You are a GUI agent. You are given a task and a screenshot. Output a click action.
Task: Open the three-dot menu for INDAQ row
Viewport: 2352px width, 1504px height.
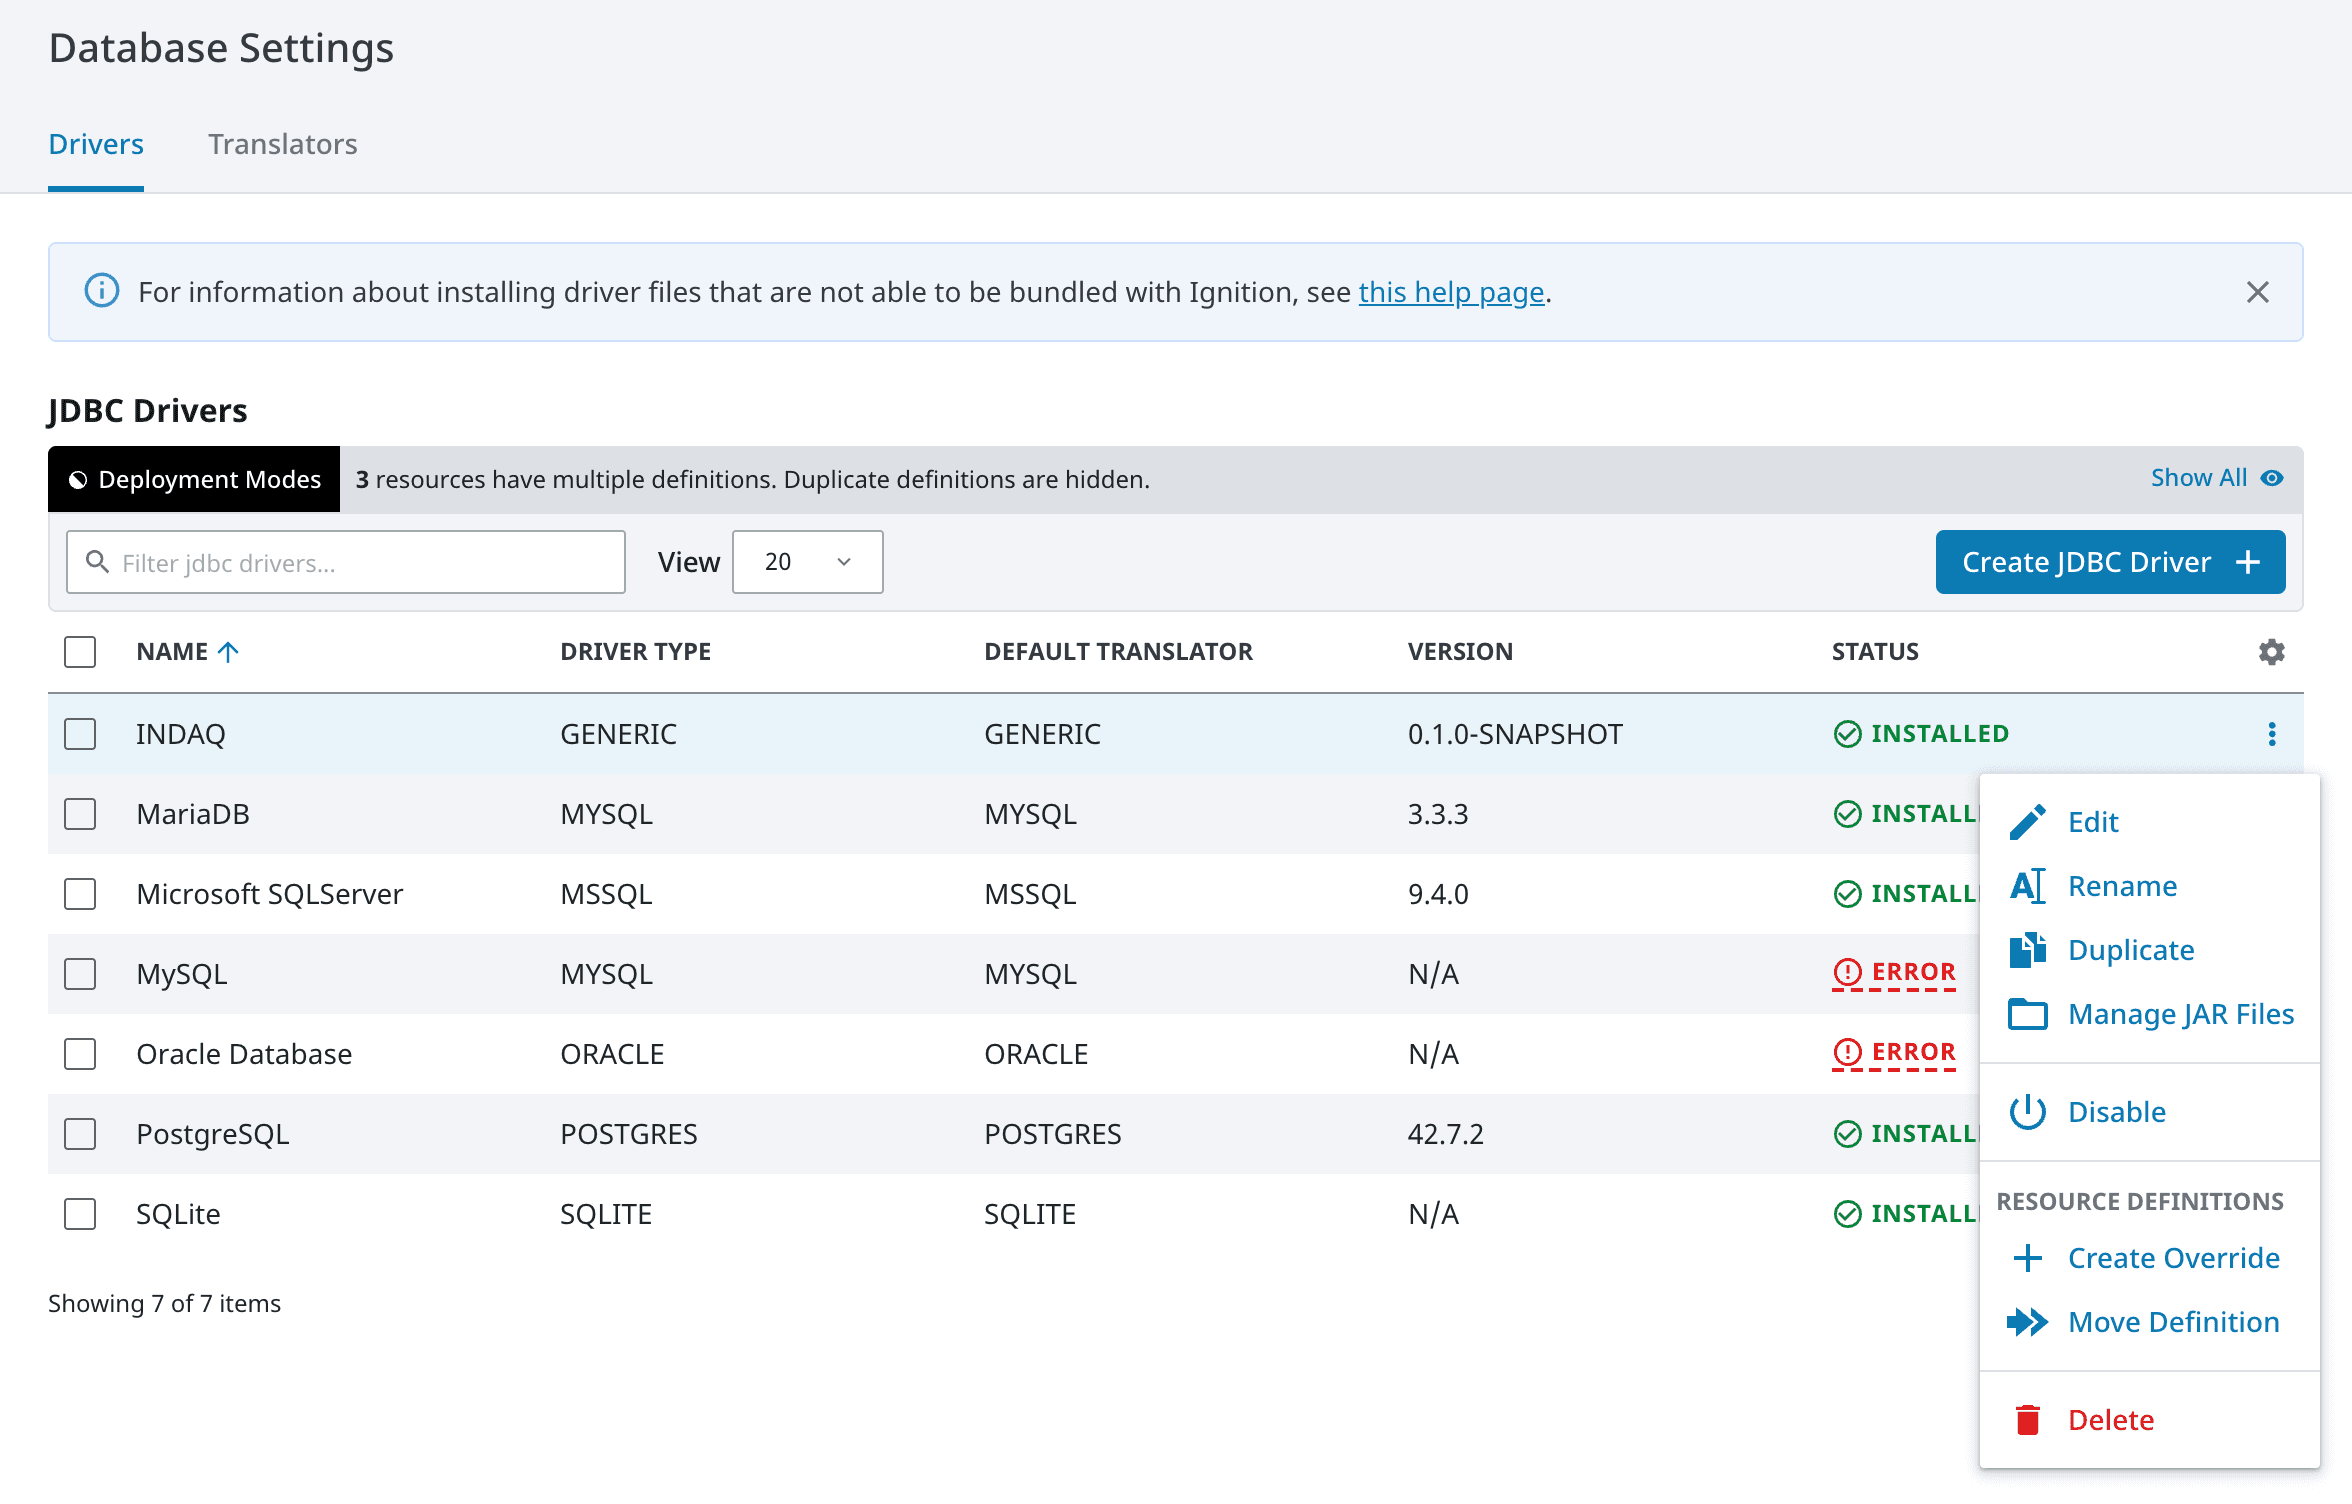(x=2272, y=734)
